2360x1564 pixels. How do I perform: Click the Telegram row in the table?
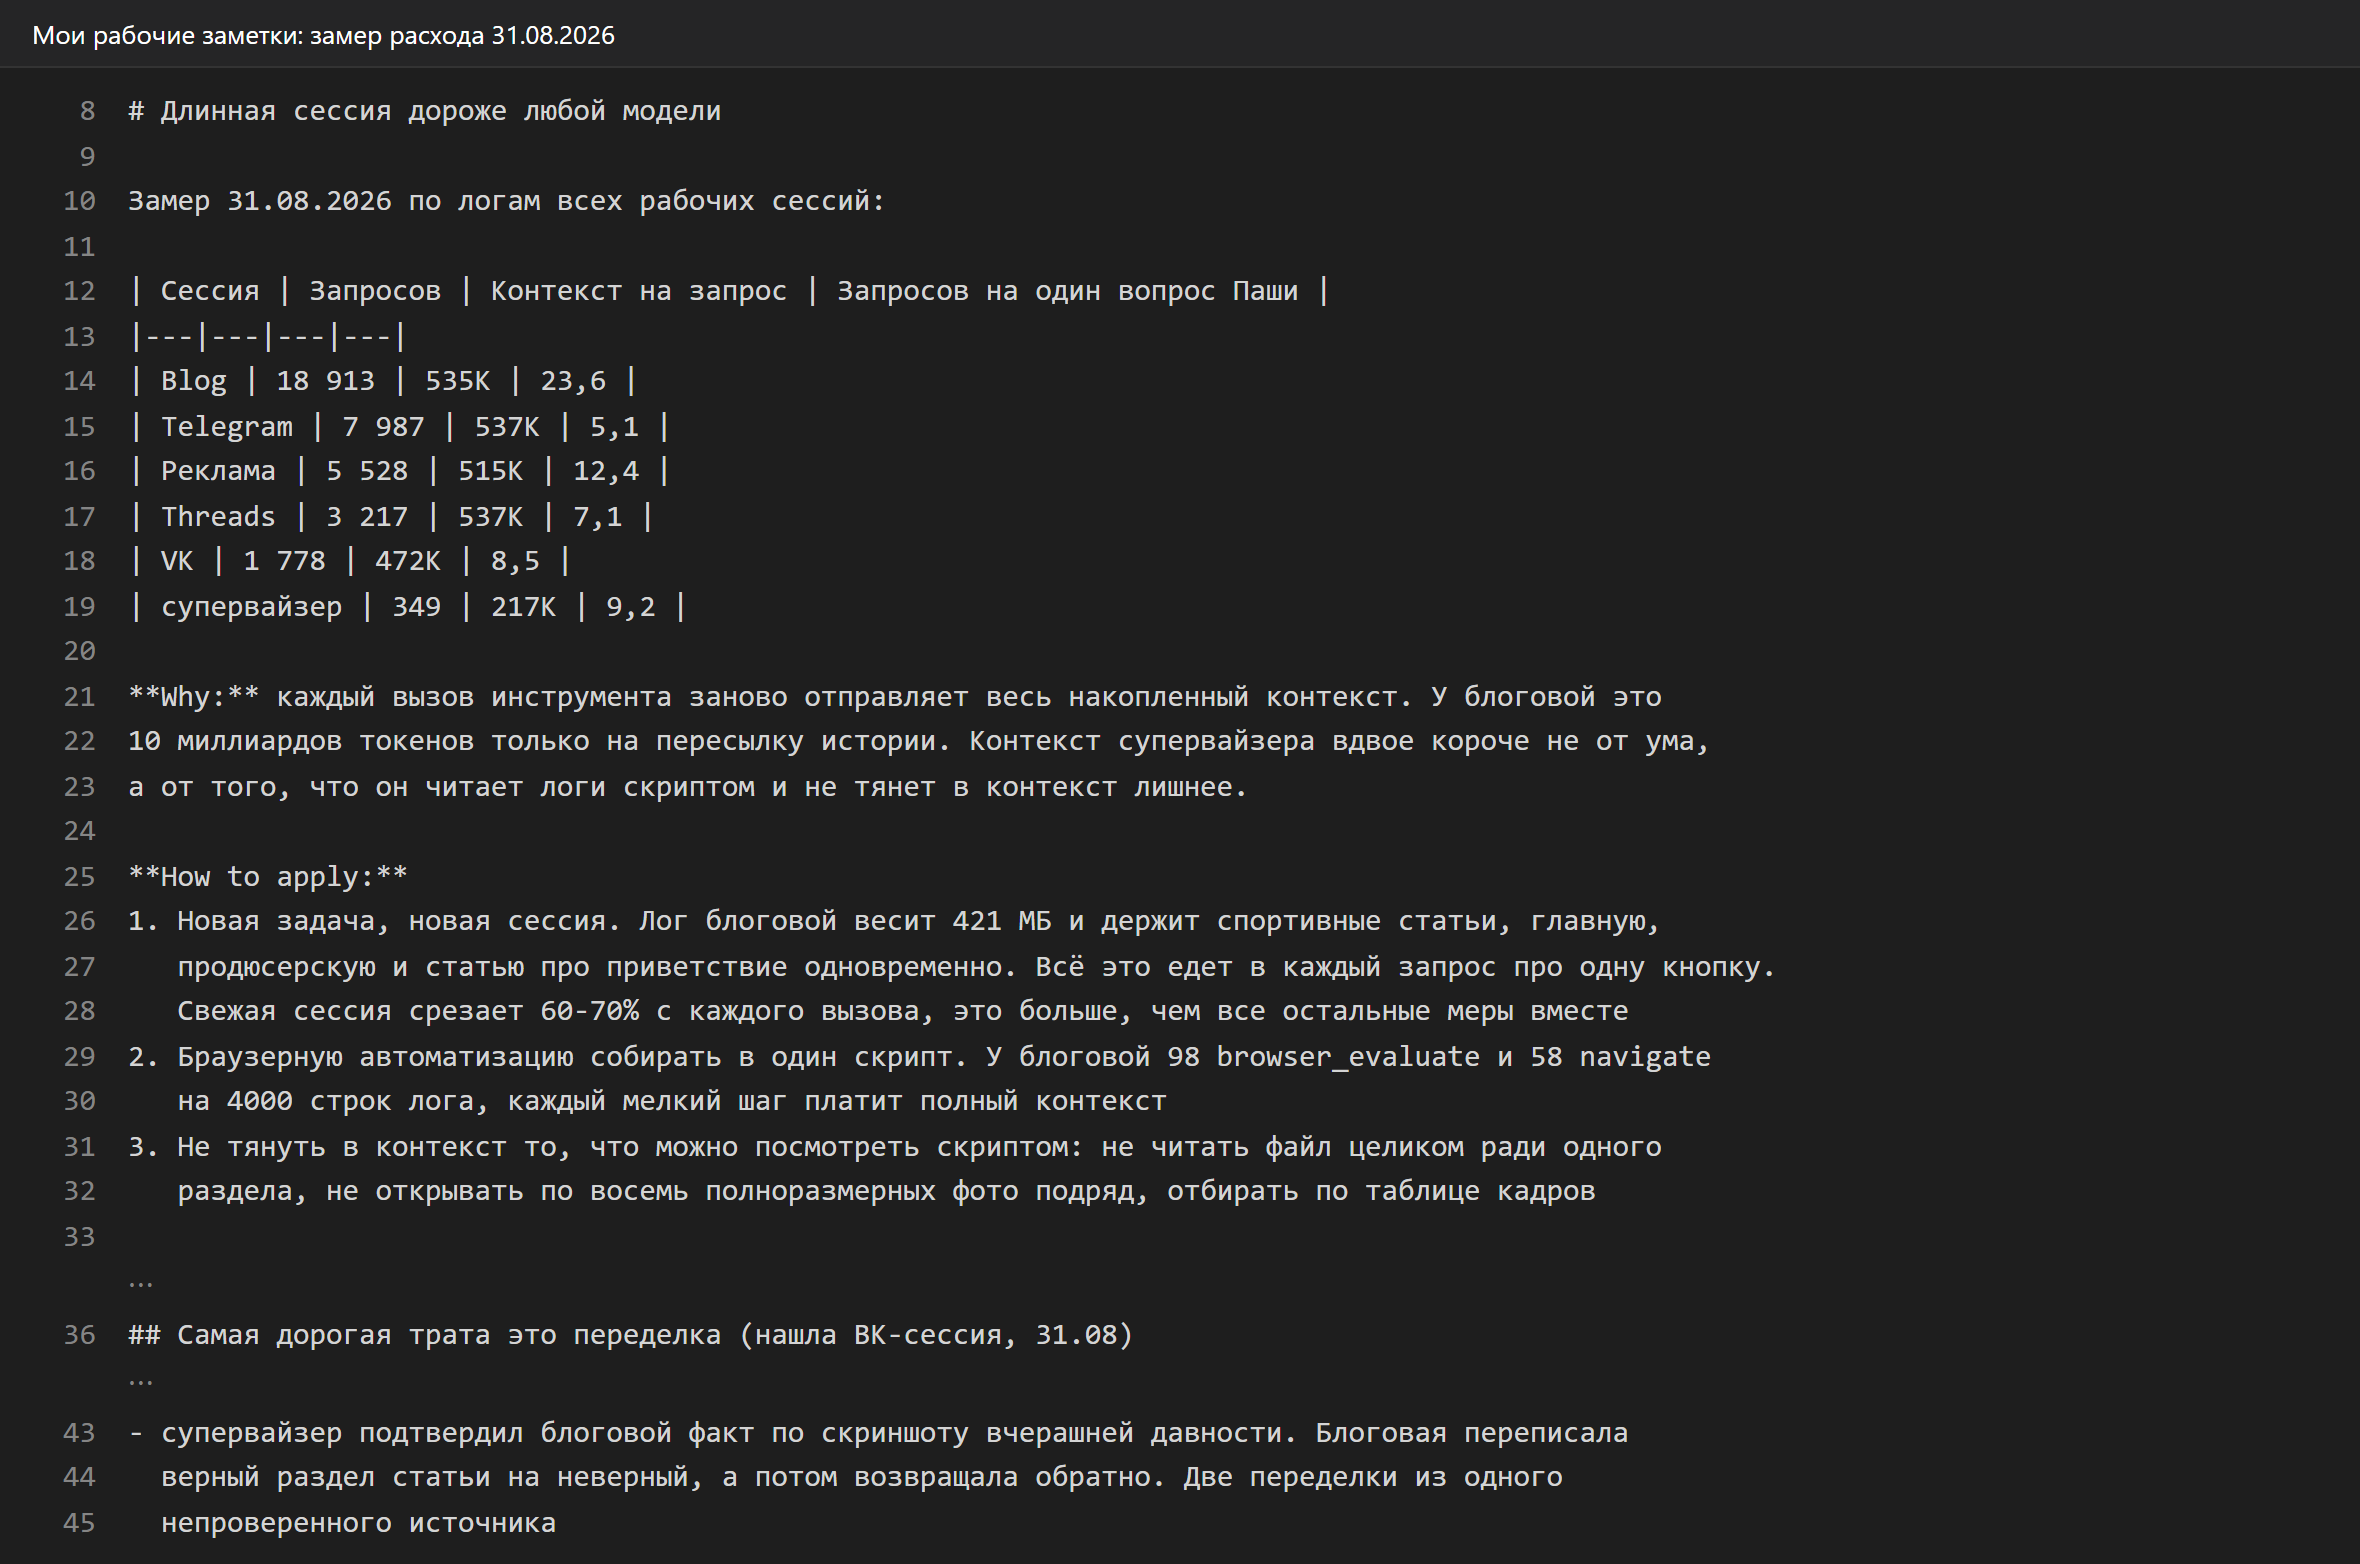pyautogui.click(x=399, y=427)
